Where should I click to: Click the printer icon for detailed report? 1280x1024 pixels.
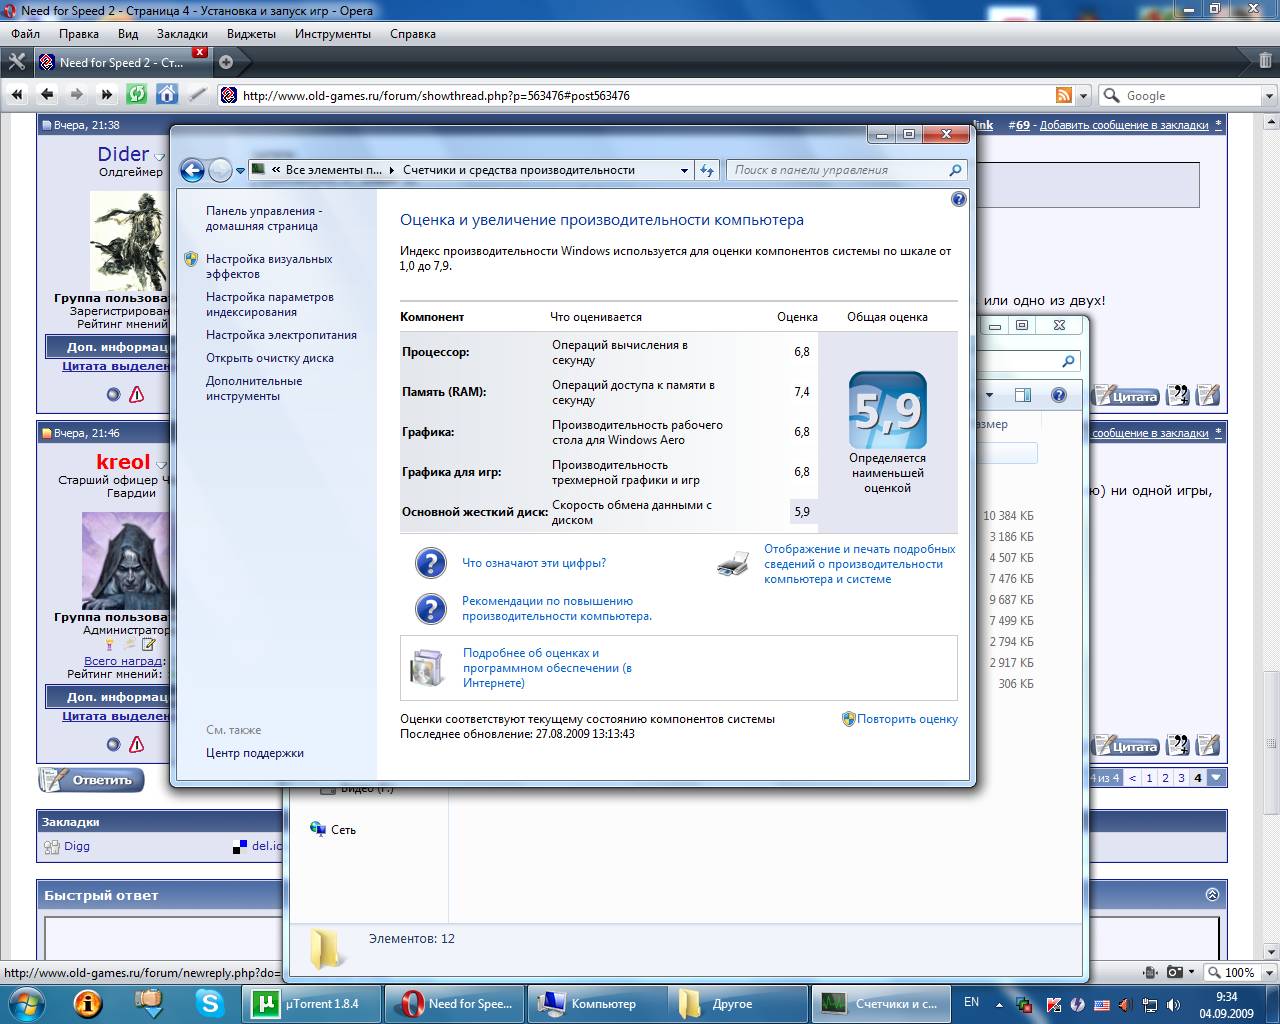click(x=733, y=564)
